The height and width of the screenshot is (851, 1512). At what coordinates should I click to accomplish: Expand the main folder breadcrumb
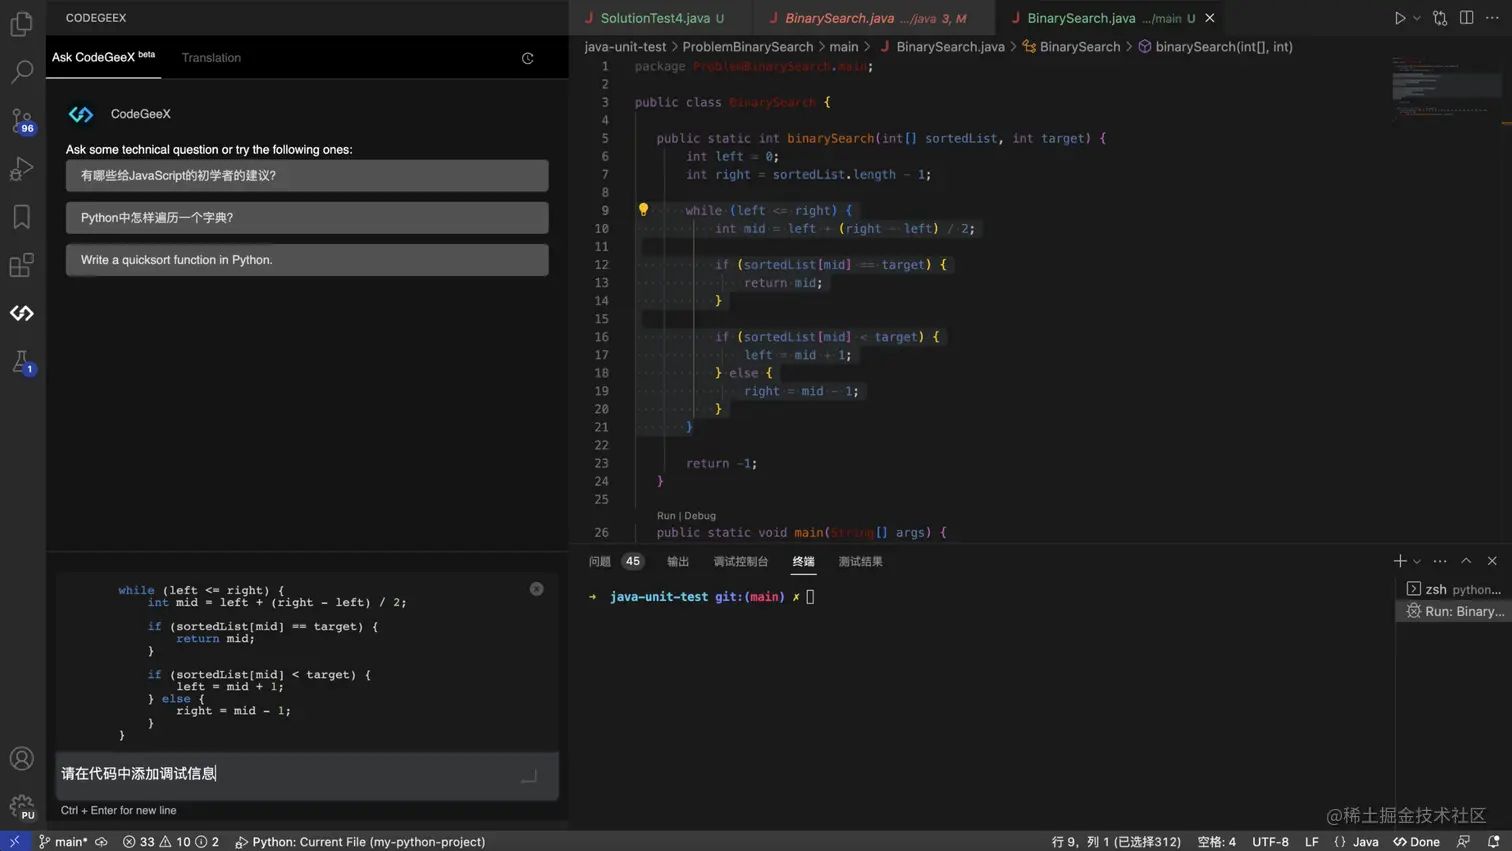point(843,47)
